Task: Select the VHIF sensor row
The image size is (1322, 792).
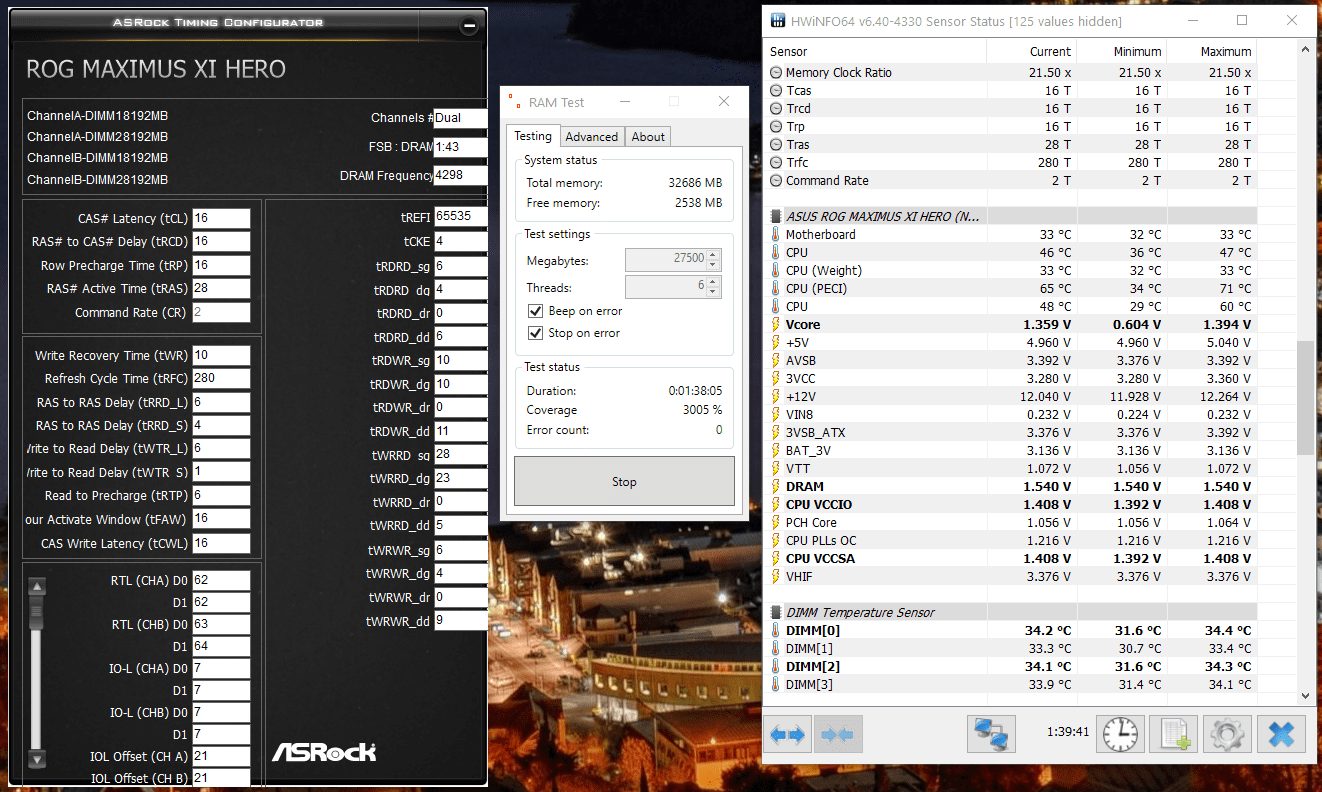Action: click(1012, 577)
